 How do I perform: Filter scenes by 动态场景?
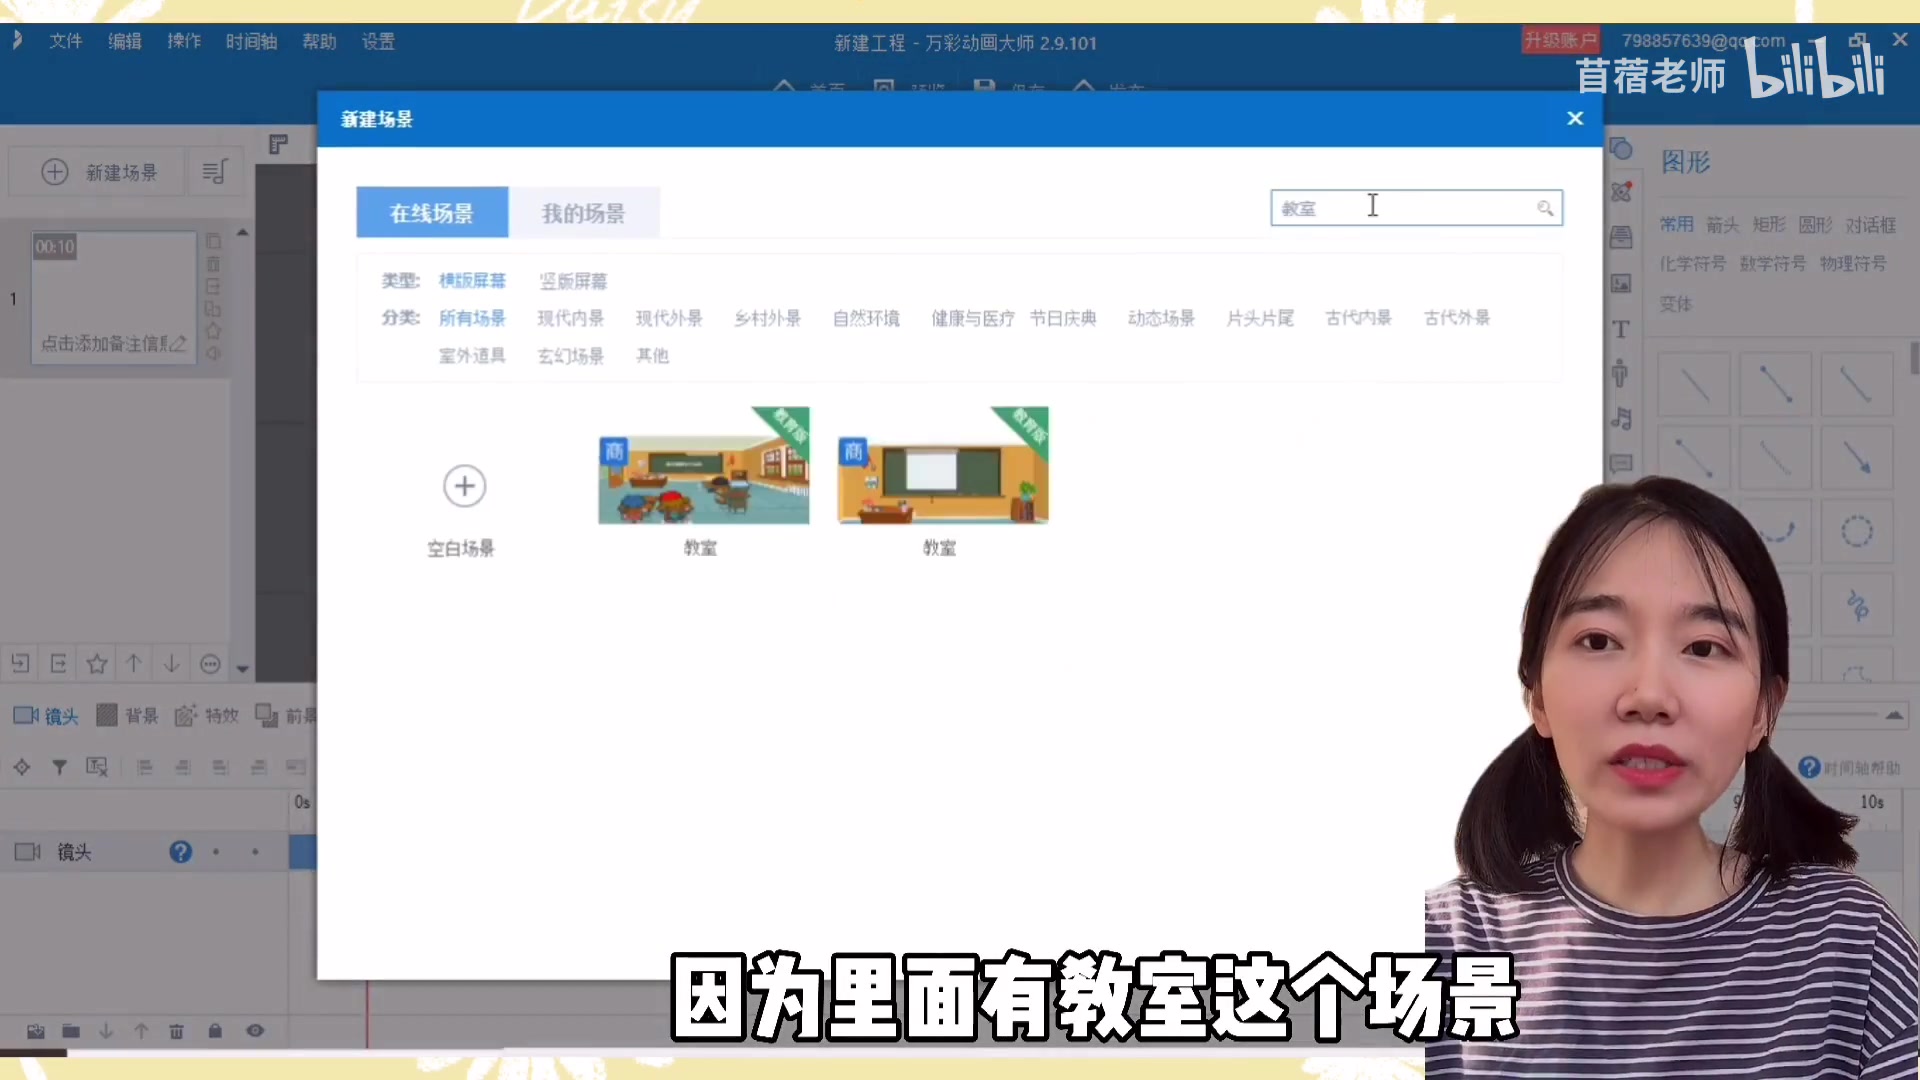1161,318
